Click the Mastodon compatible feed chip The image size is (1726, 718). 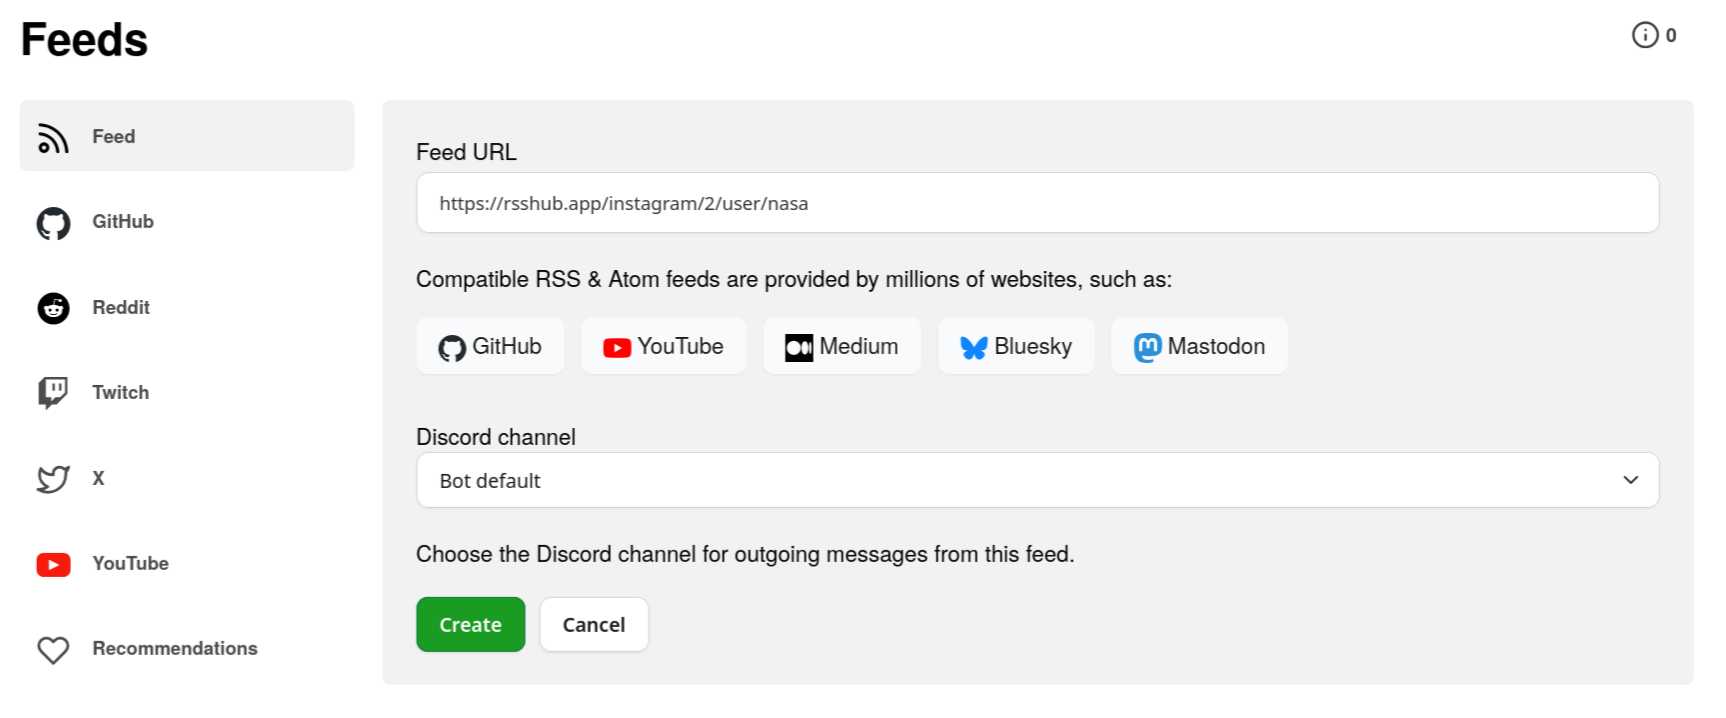click(1199, 346)
